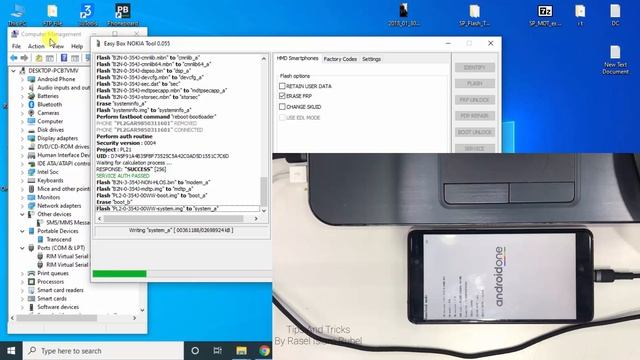Viewport: 640px width, 360px height.
Task: Select the Cameras device category
Action: (x=48, y=113)
